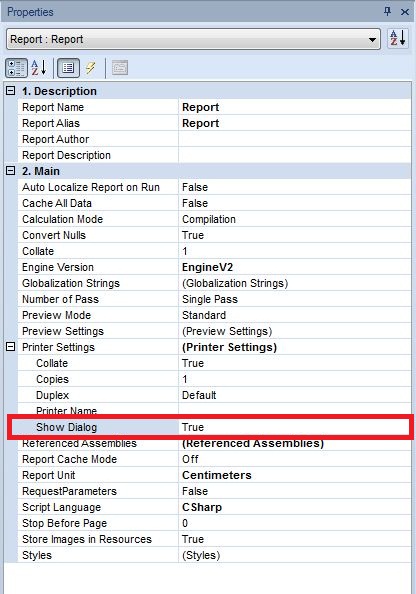Open the Report : Report object dropdown
This screenshot has width=416, height=594.
(x=193, y=39)
